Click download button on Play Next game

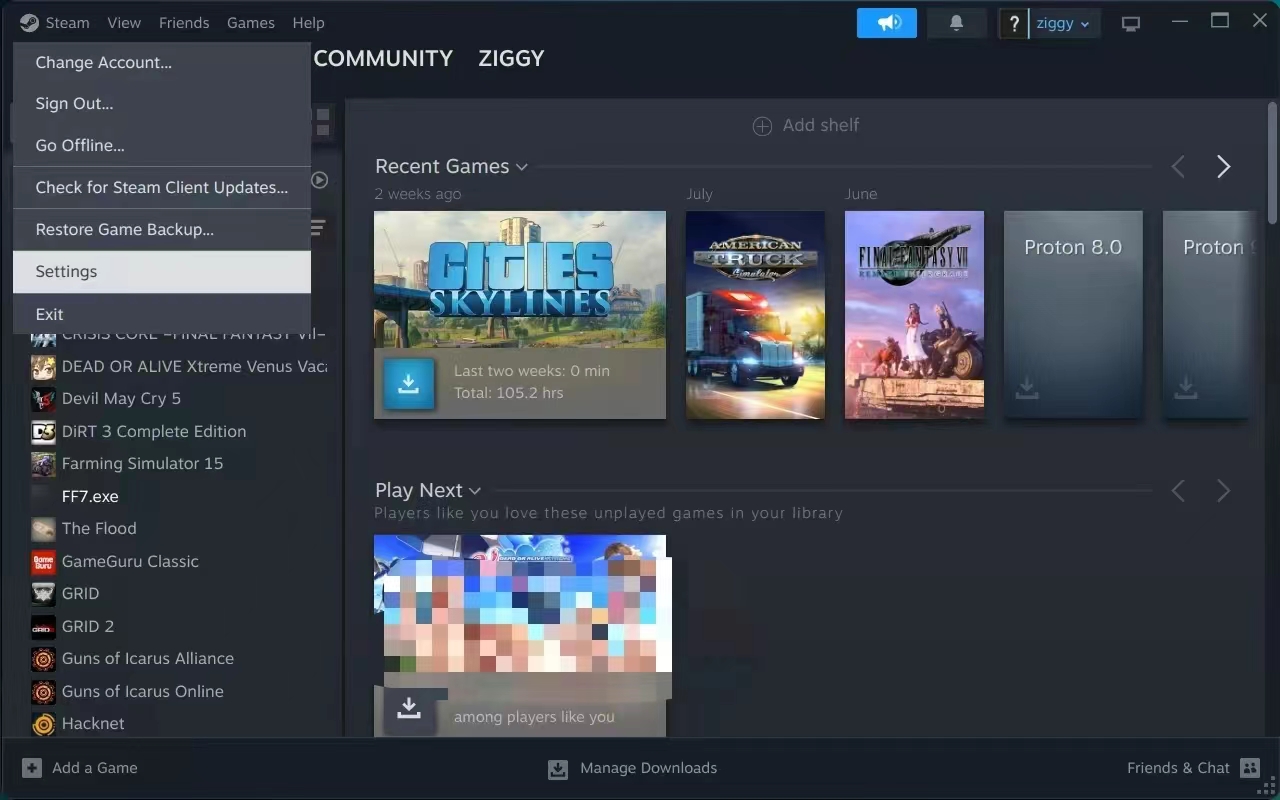click(x=409, y=708)
